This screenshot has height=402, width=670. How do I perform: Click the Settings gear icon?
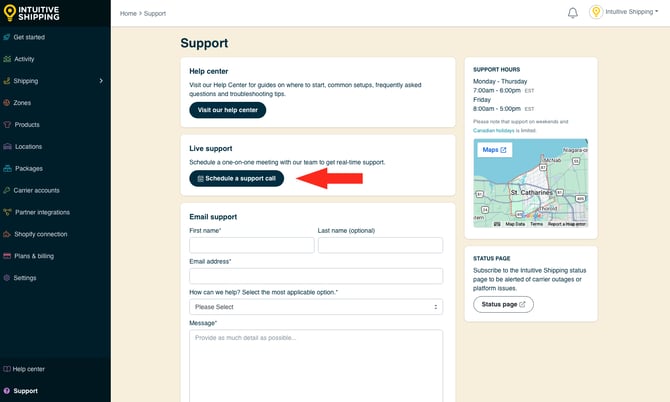click(x=7, y=278)
